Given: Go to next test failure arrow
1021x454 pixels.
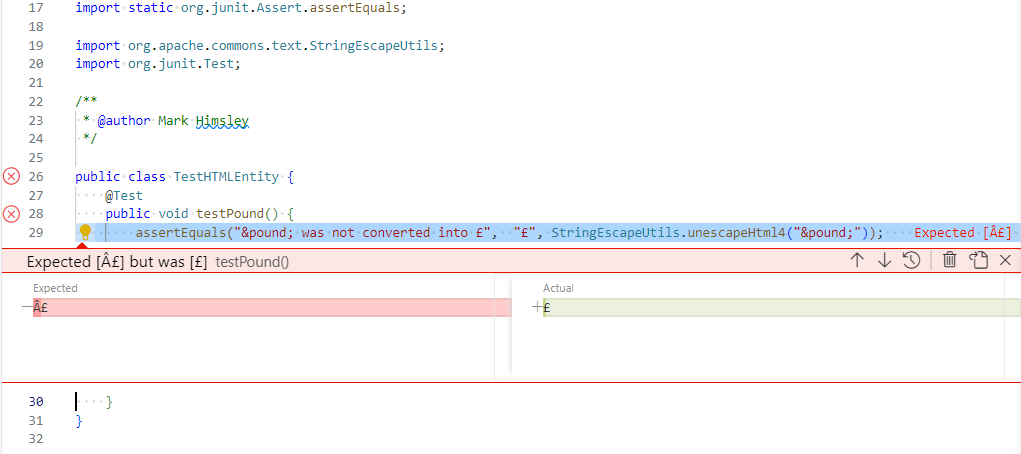Looking at the screenshot, I should [x=884, y=261].
